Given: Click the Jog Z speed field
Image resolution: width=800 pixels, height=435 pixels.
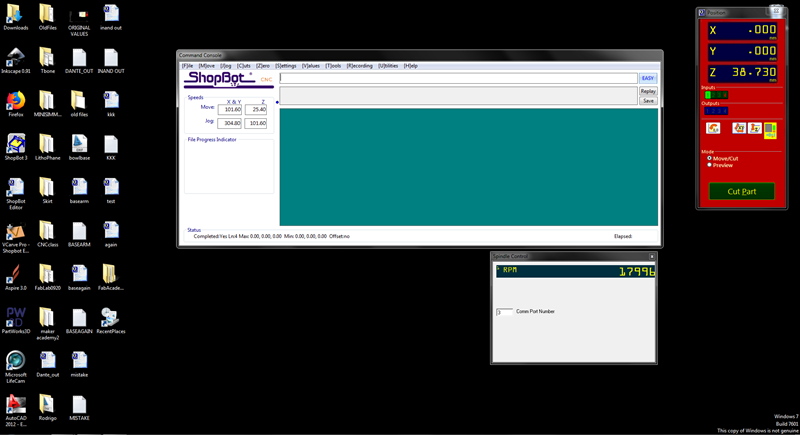Looking at the screenshot, I should [256, 123].
